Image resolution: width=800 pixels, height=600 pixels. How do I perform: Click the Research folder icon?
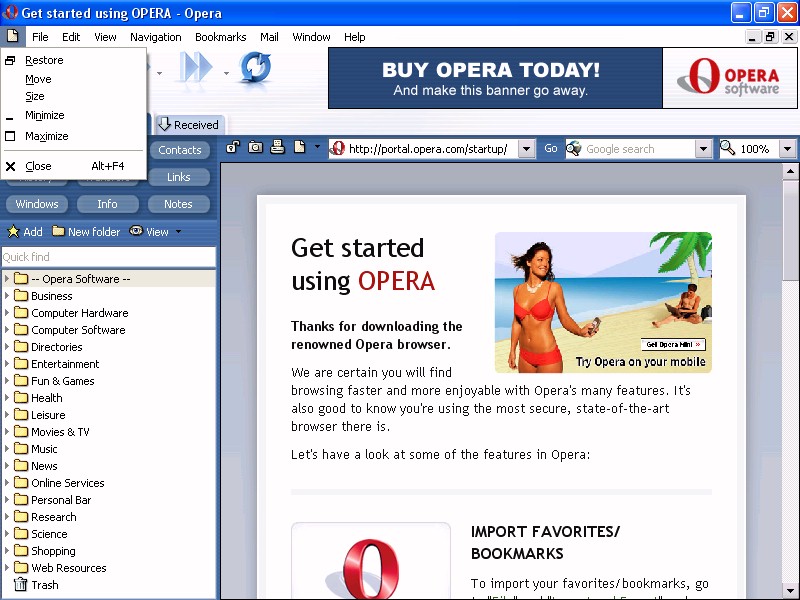click(21, 516)
